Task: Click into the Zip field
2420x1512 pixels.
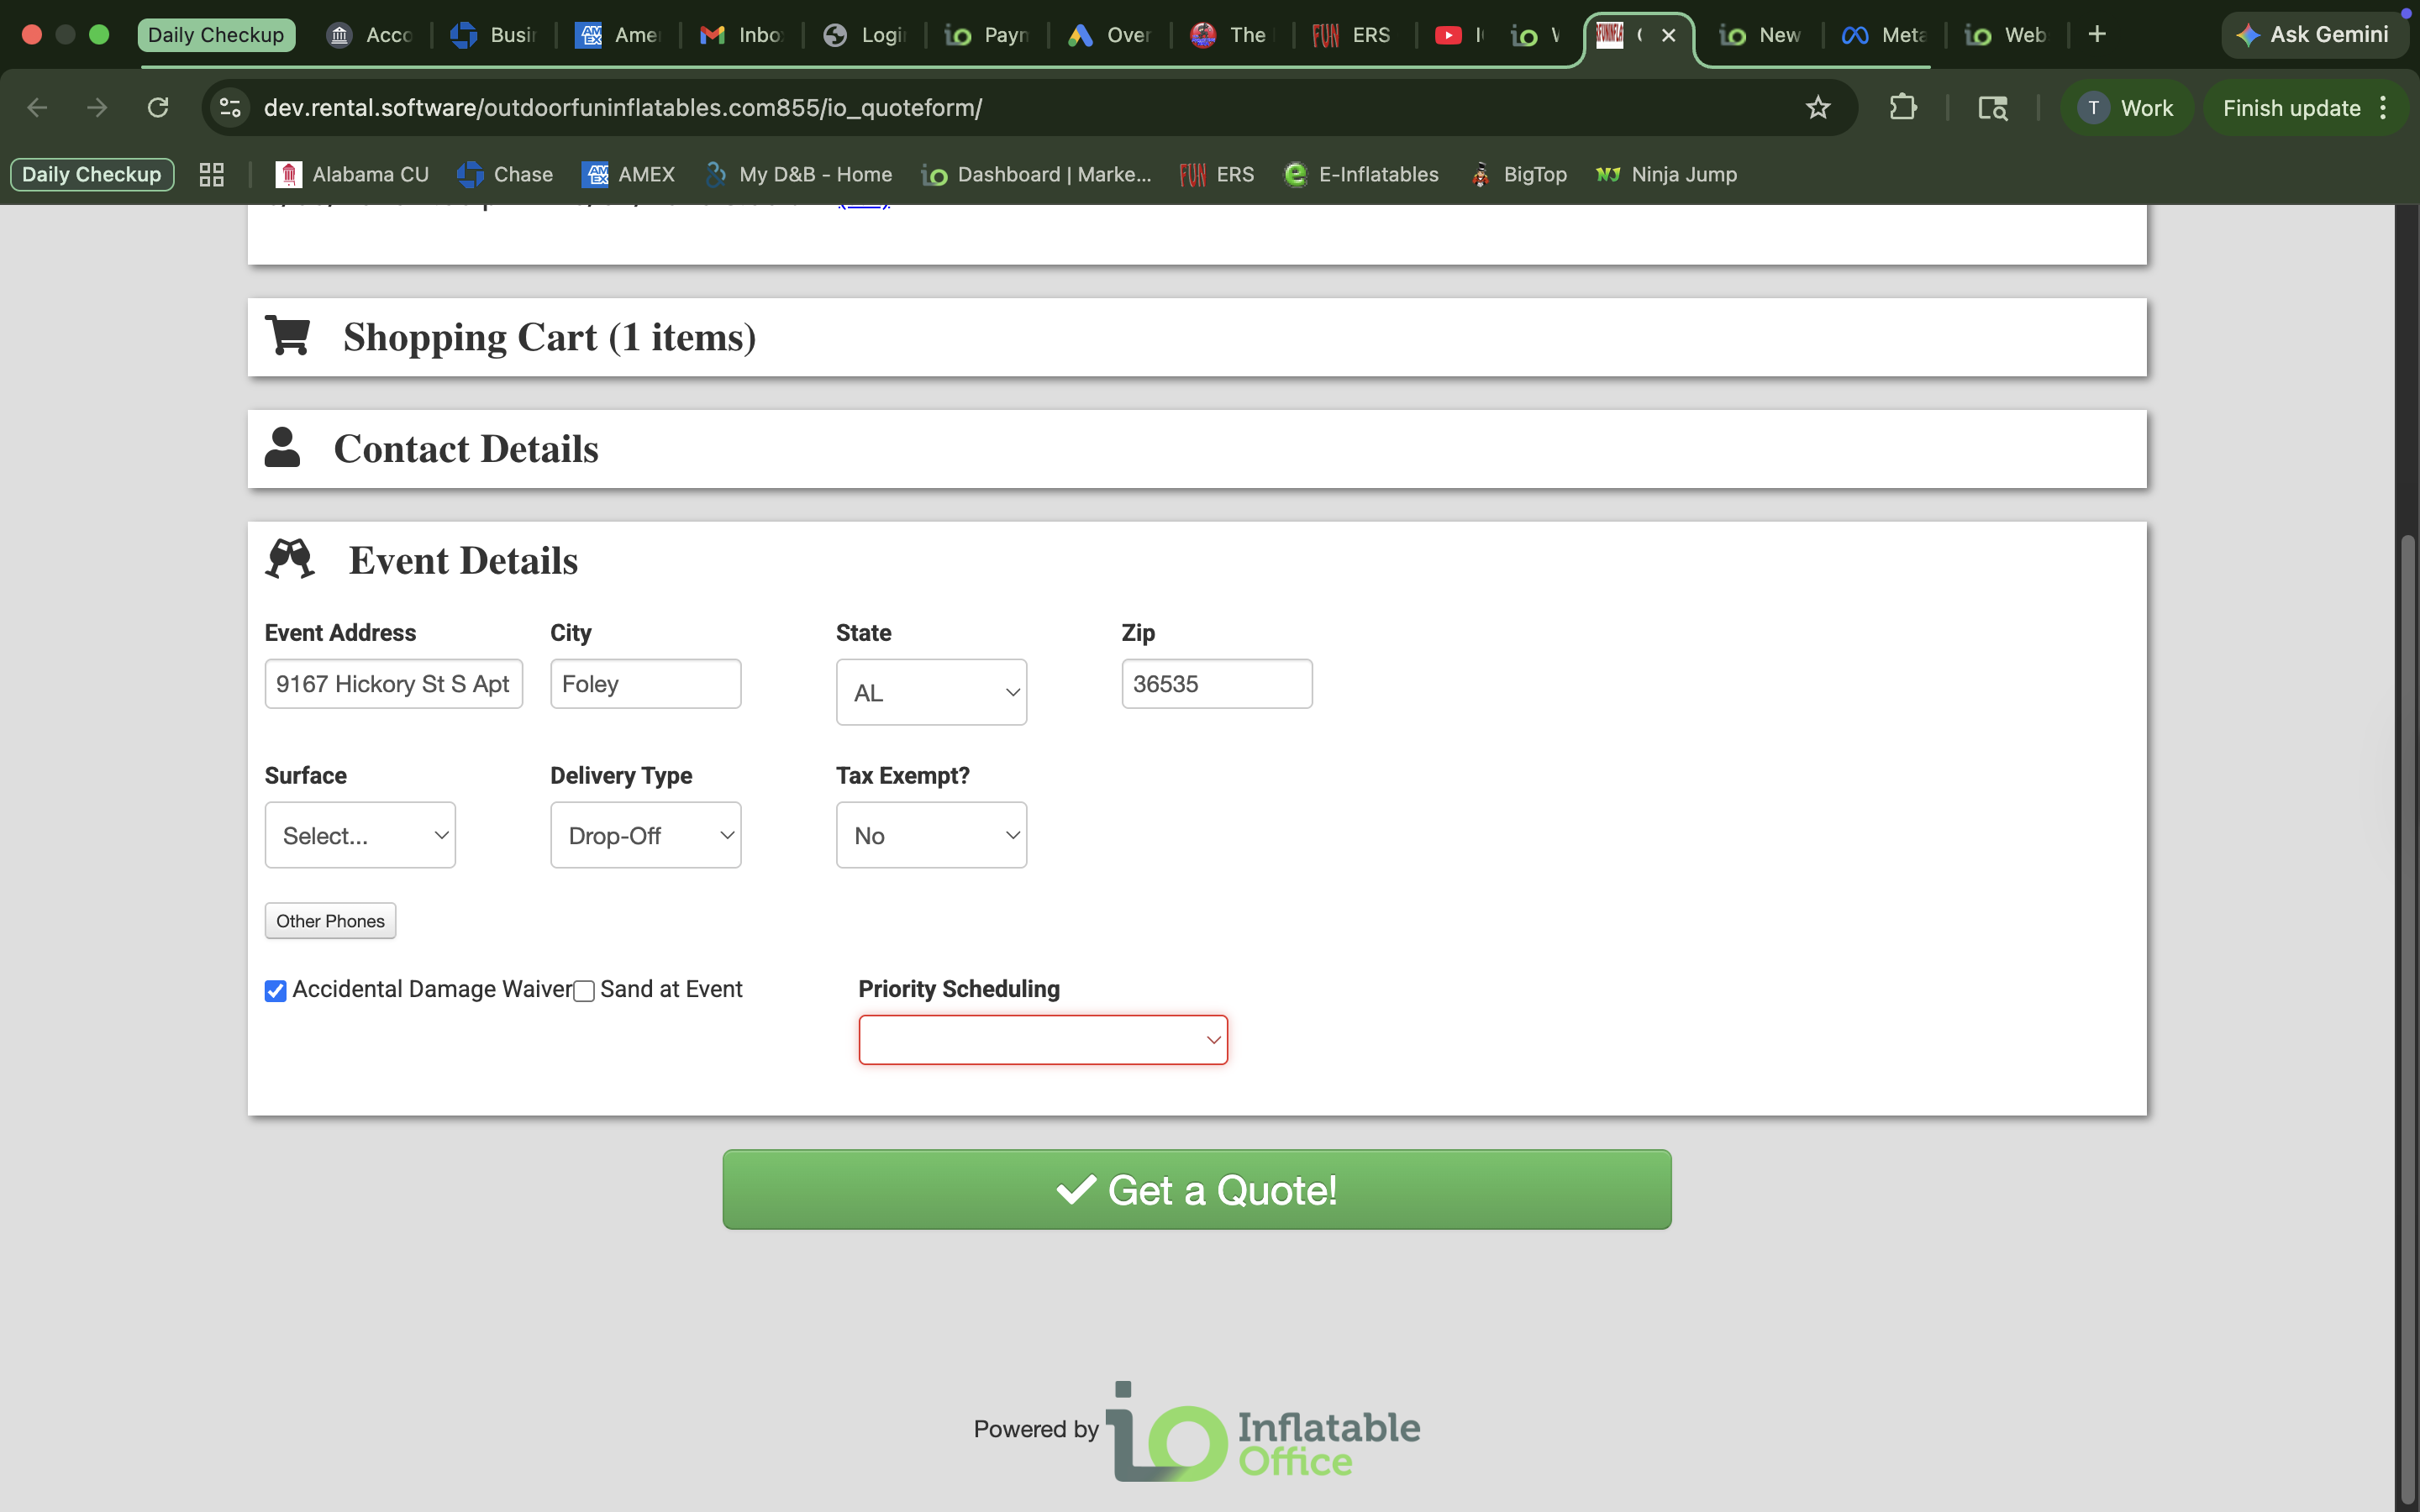Action: coord(1216,684)
